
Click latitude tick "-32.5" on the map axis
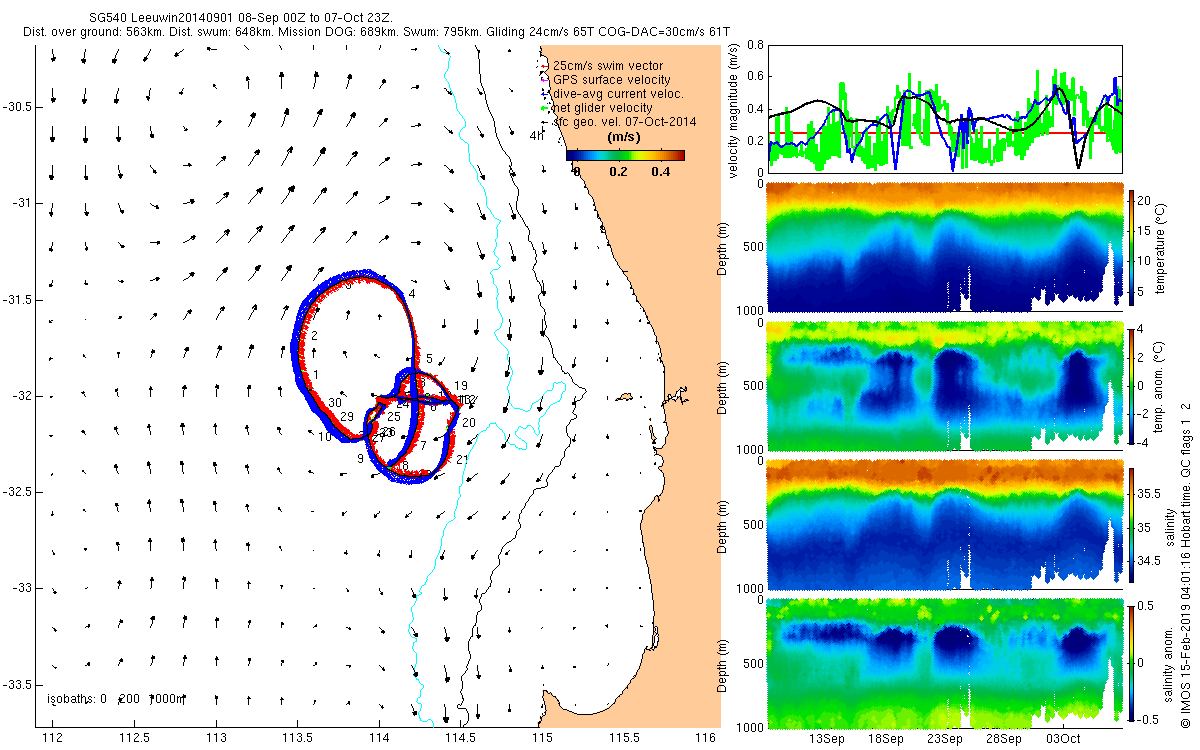[19, 493]
